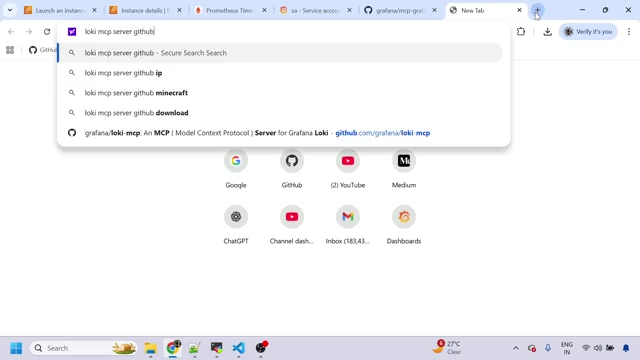
Task: Open the grafana/loki-mcp GitHub suggestion
Action: (x=280, y=133)
